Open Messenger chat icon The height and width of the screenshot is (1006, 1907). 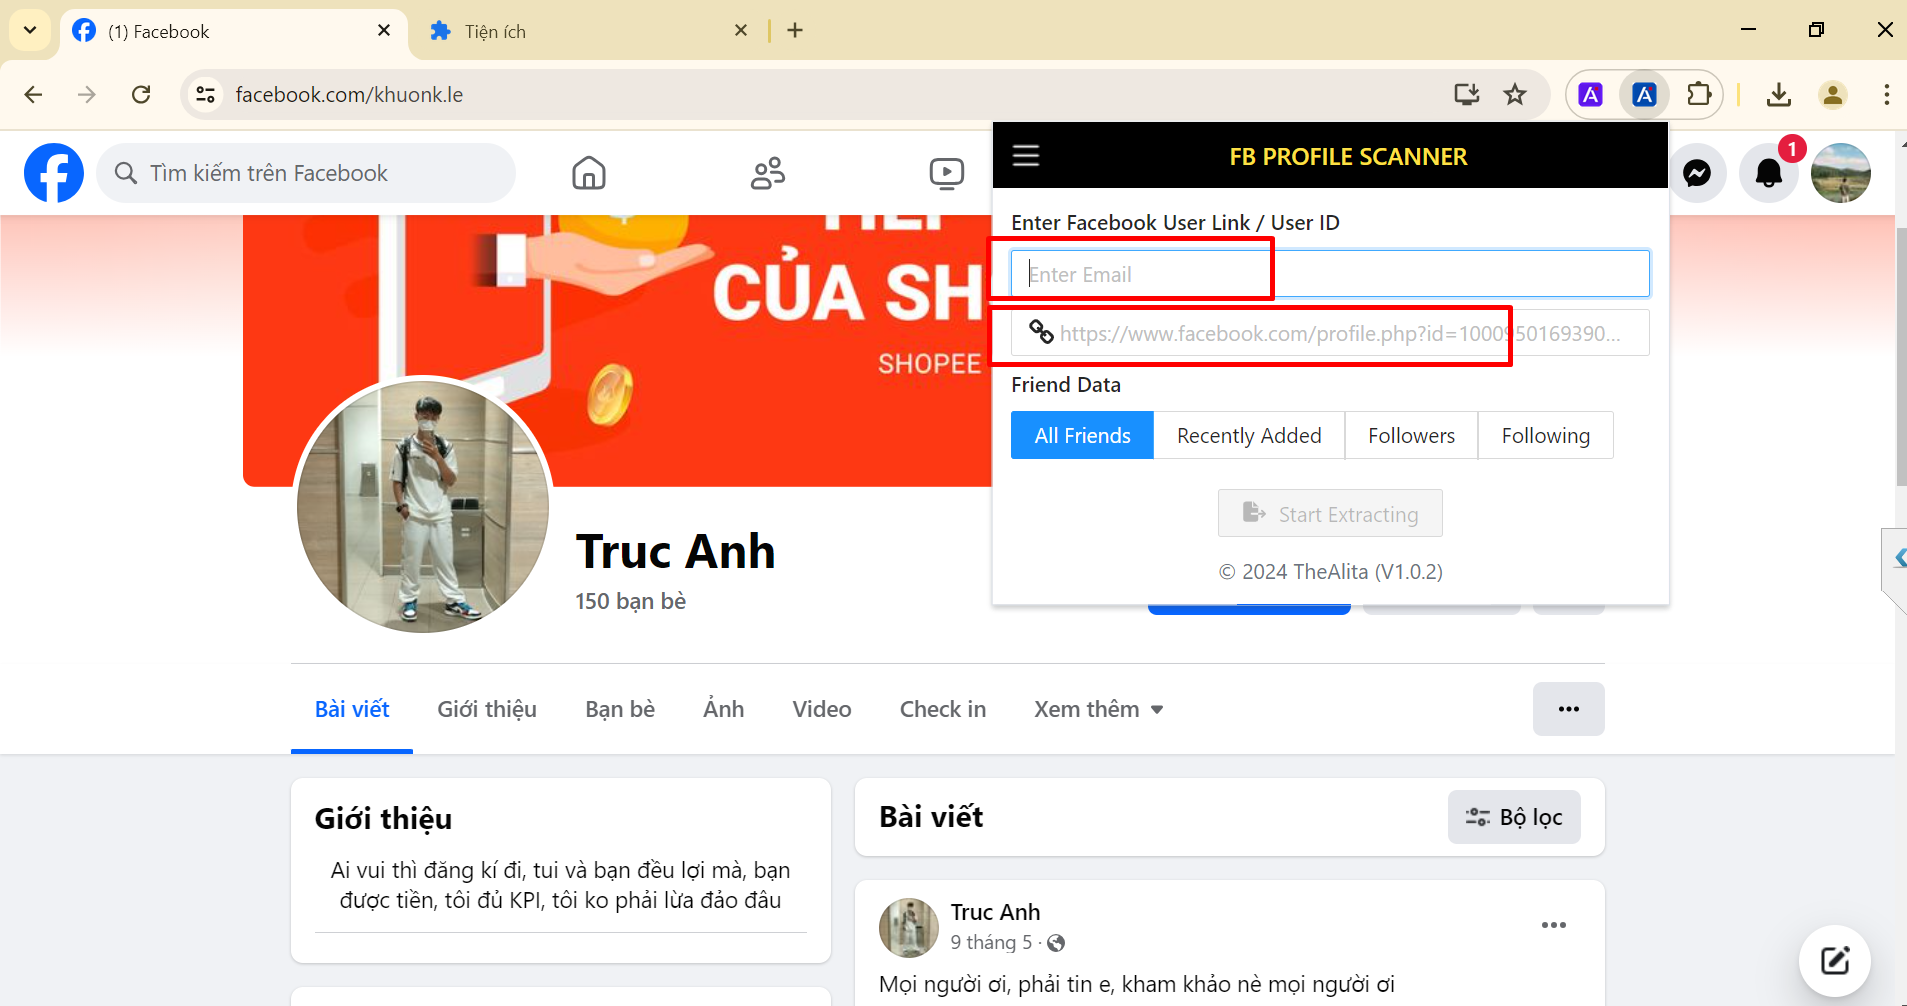click(x=1696, y=173)
